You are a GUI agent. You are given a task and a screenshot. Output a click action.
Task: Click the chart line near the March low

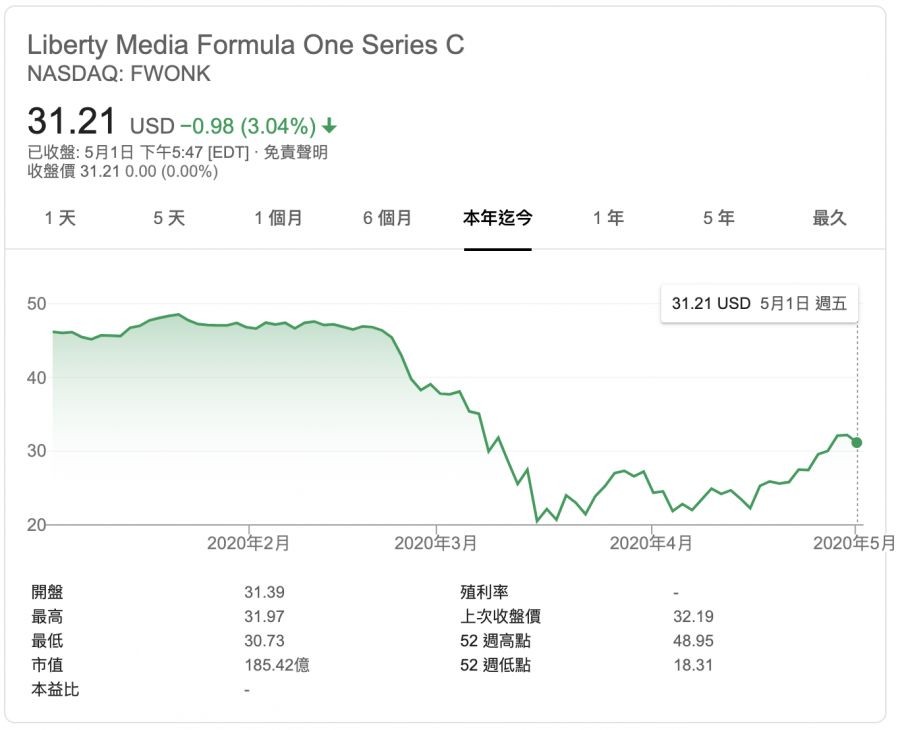[x=537, y=520]
